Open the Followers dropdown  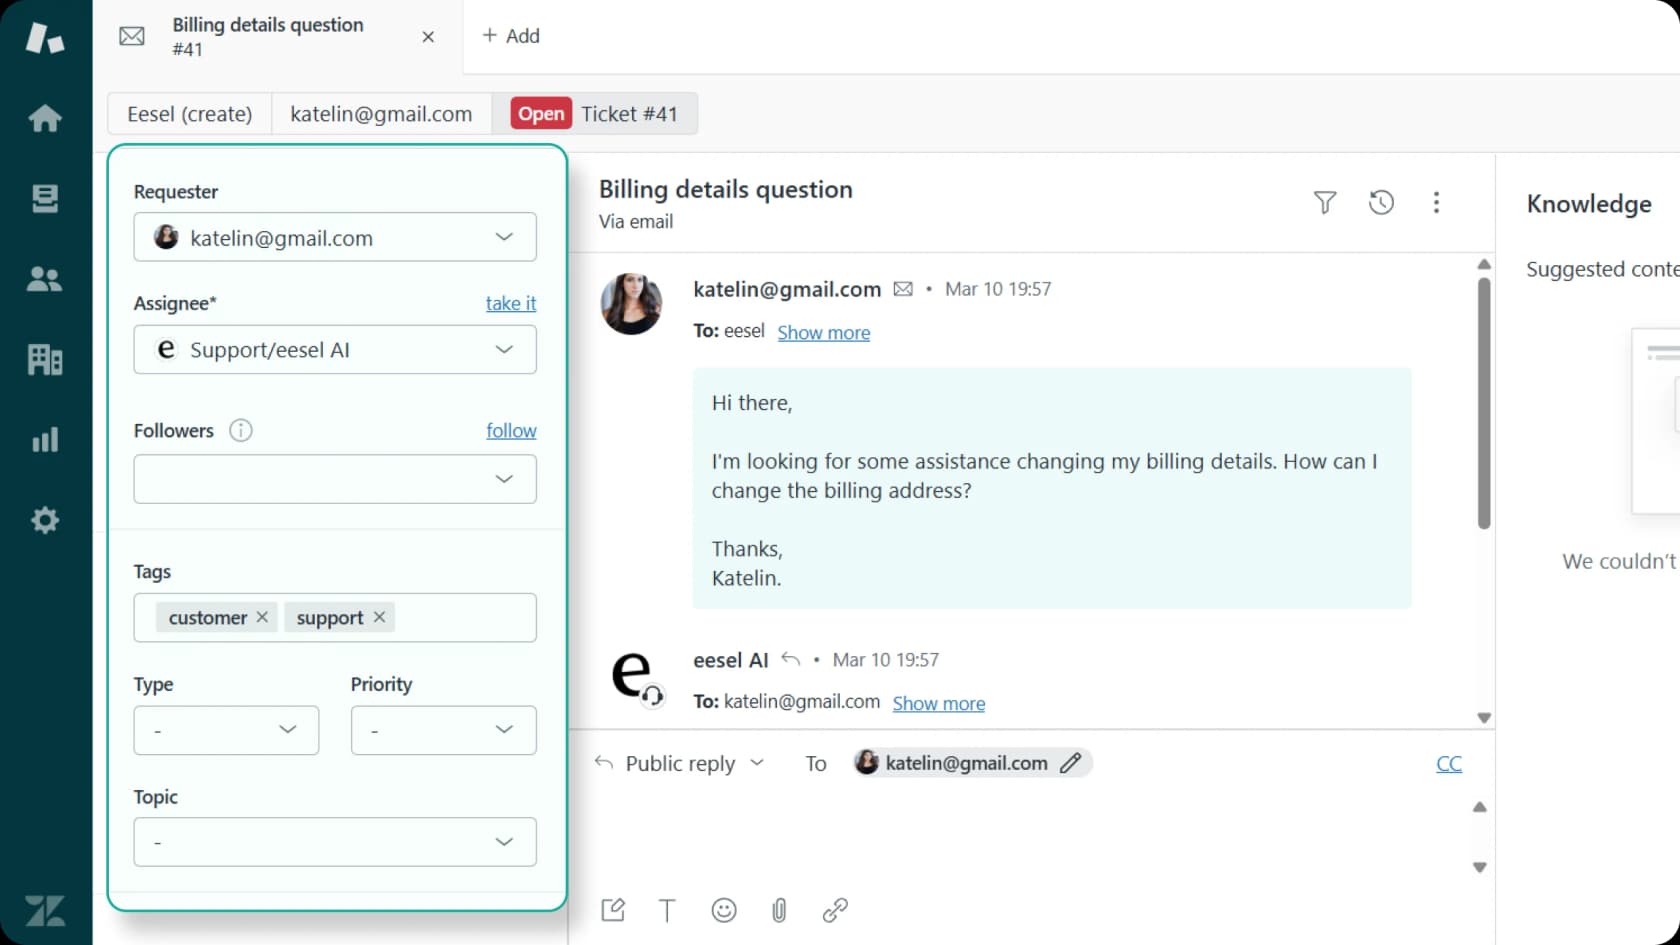[x=335, y=479]
